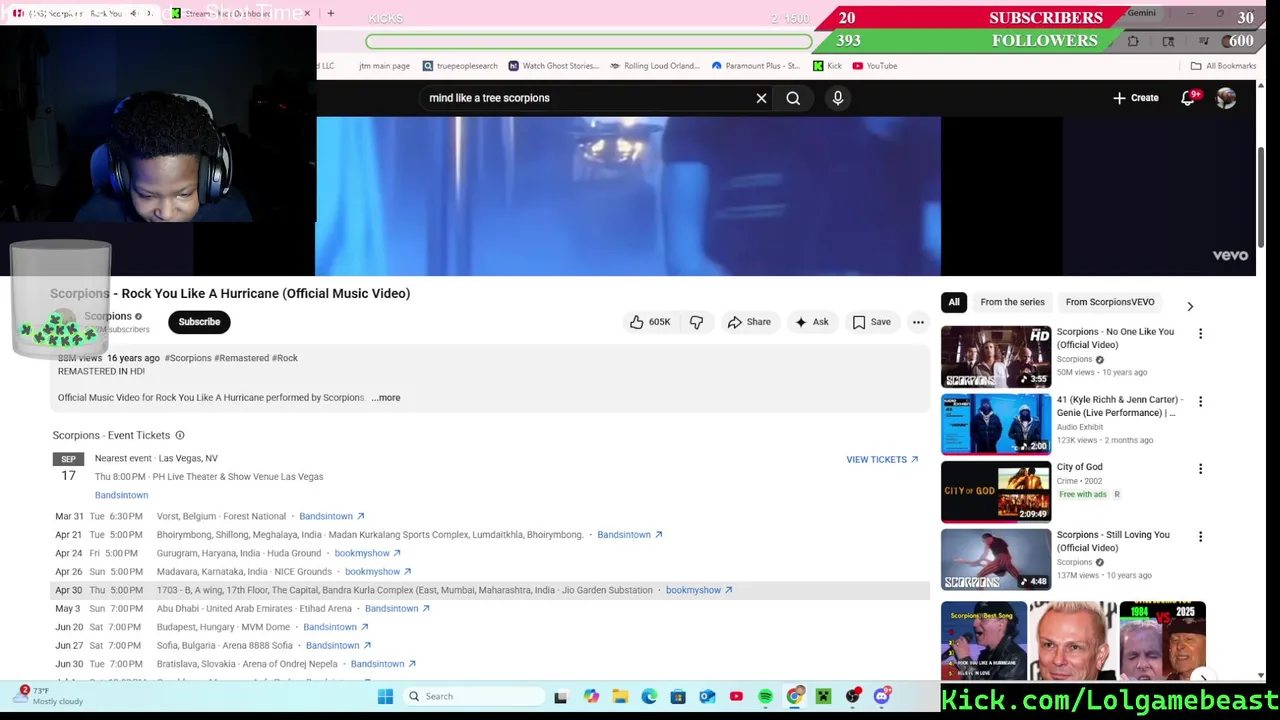
Task: Click the Create button
Action: coord(1135,98)
